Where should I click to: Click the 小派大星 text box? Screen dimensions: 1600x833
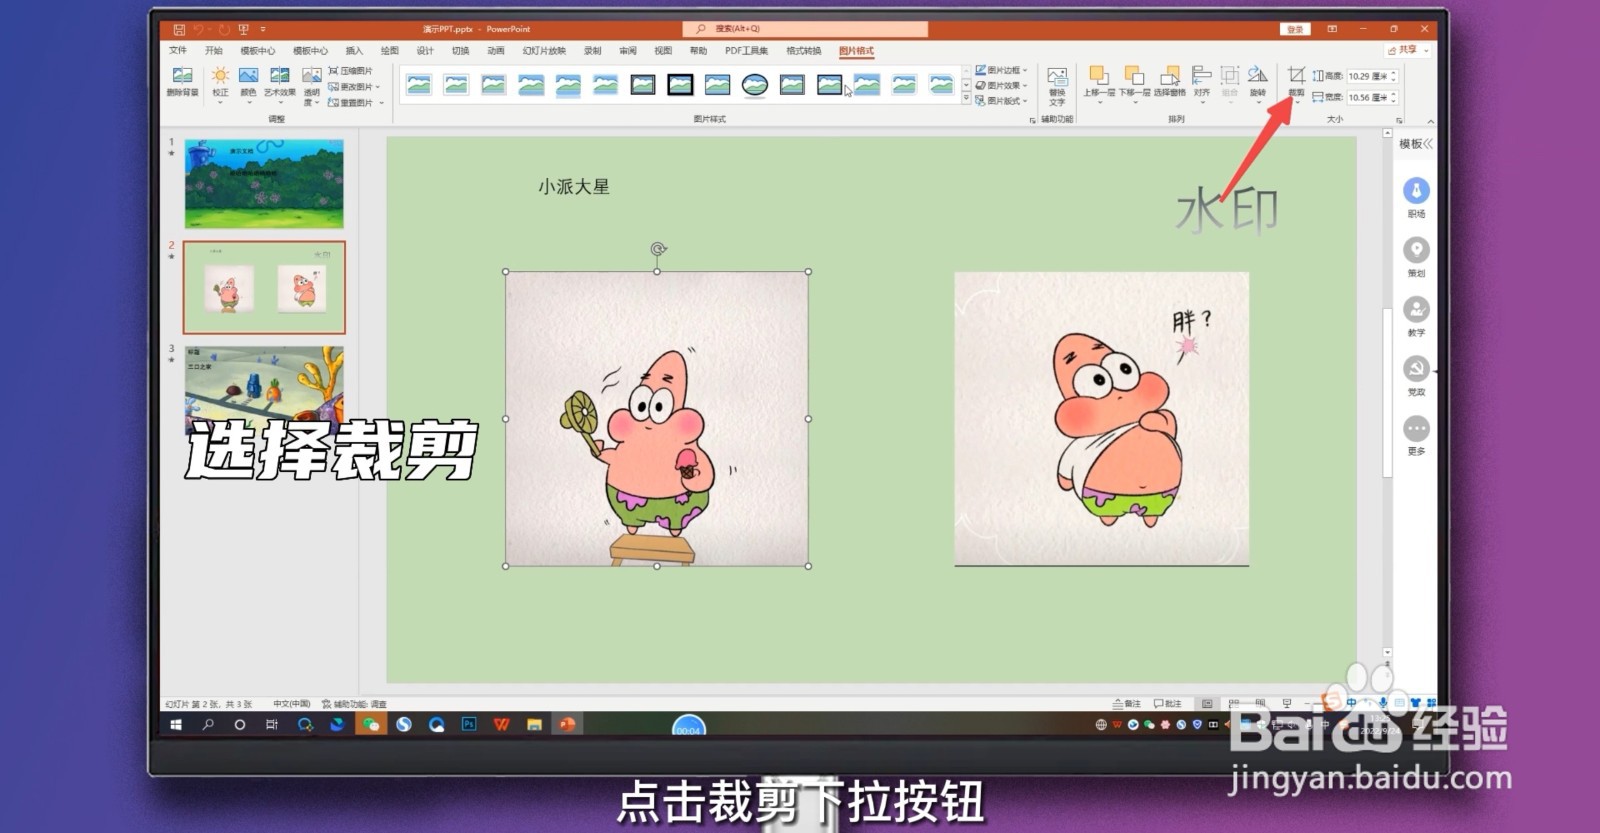[x=573, y=186]
